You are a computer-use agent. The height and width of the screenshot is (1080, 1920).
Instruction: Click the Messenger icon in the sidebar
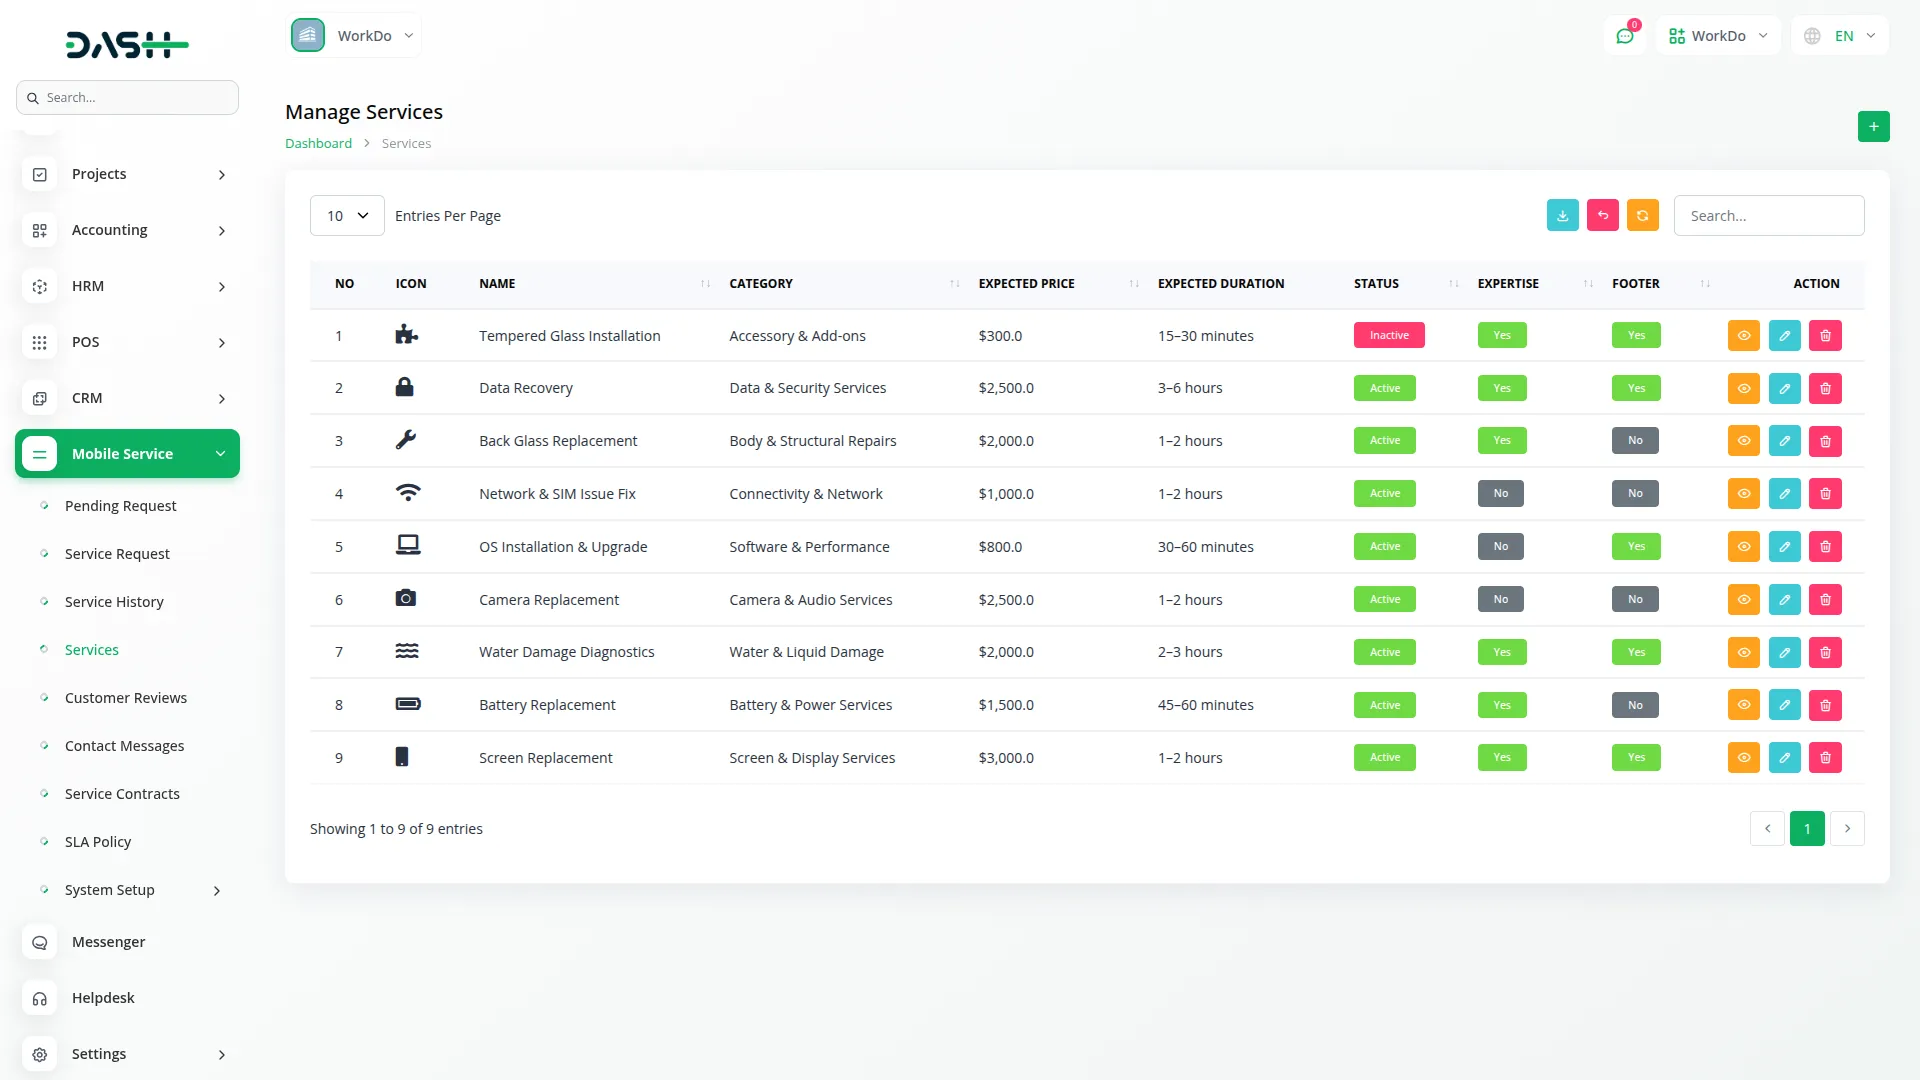[39, 942]
